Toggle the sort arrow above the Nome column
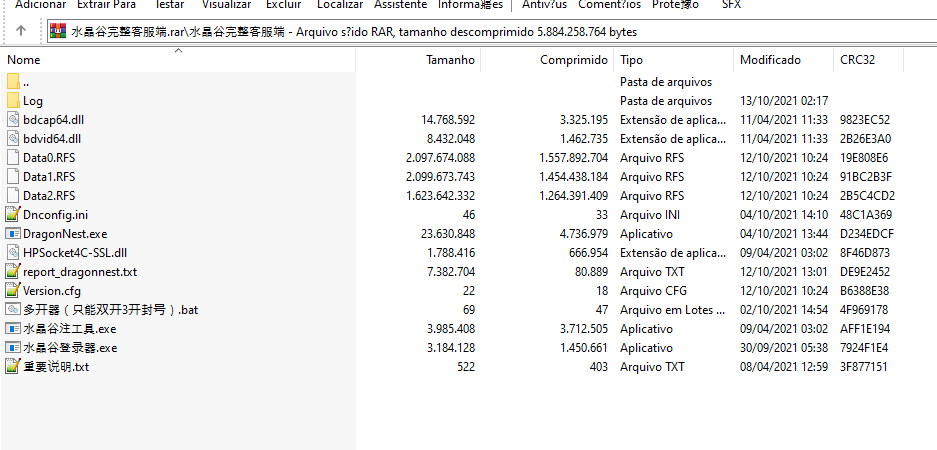This screenshot has height=450, width=937. point(178,51)
